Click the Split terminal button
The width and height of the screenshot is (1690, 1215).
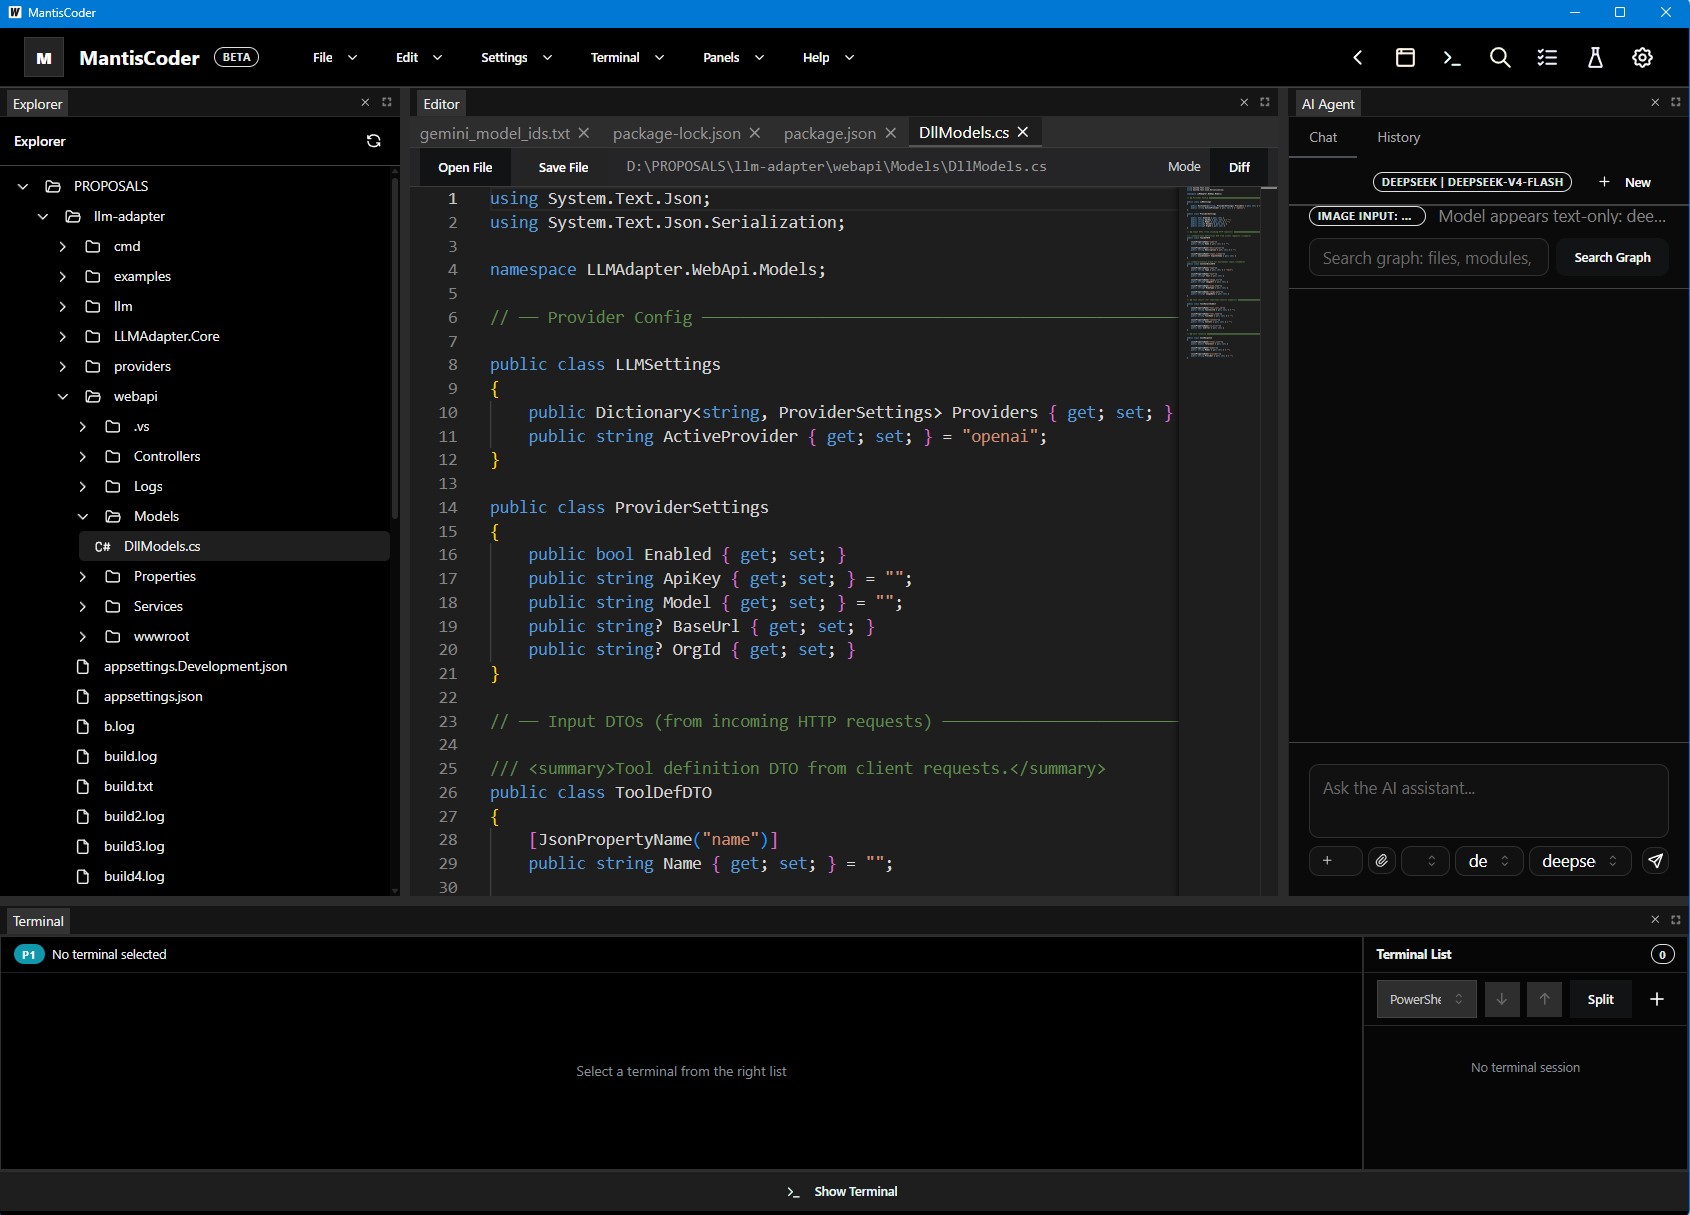click(1600, 999)
